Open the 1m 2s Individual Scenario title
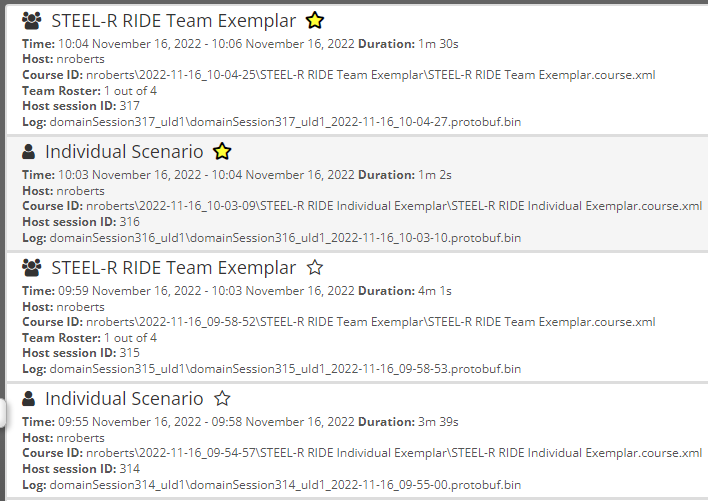The image size is (708, 501). [x=124, y=152]
